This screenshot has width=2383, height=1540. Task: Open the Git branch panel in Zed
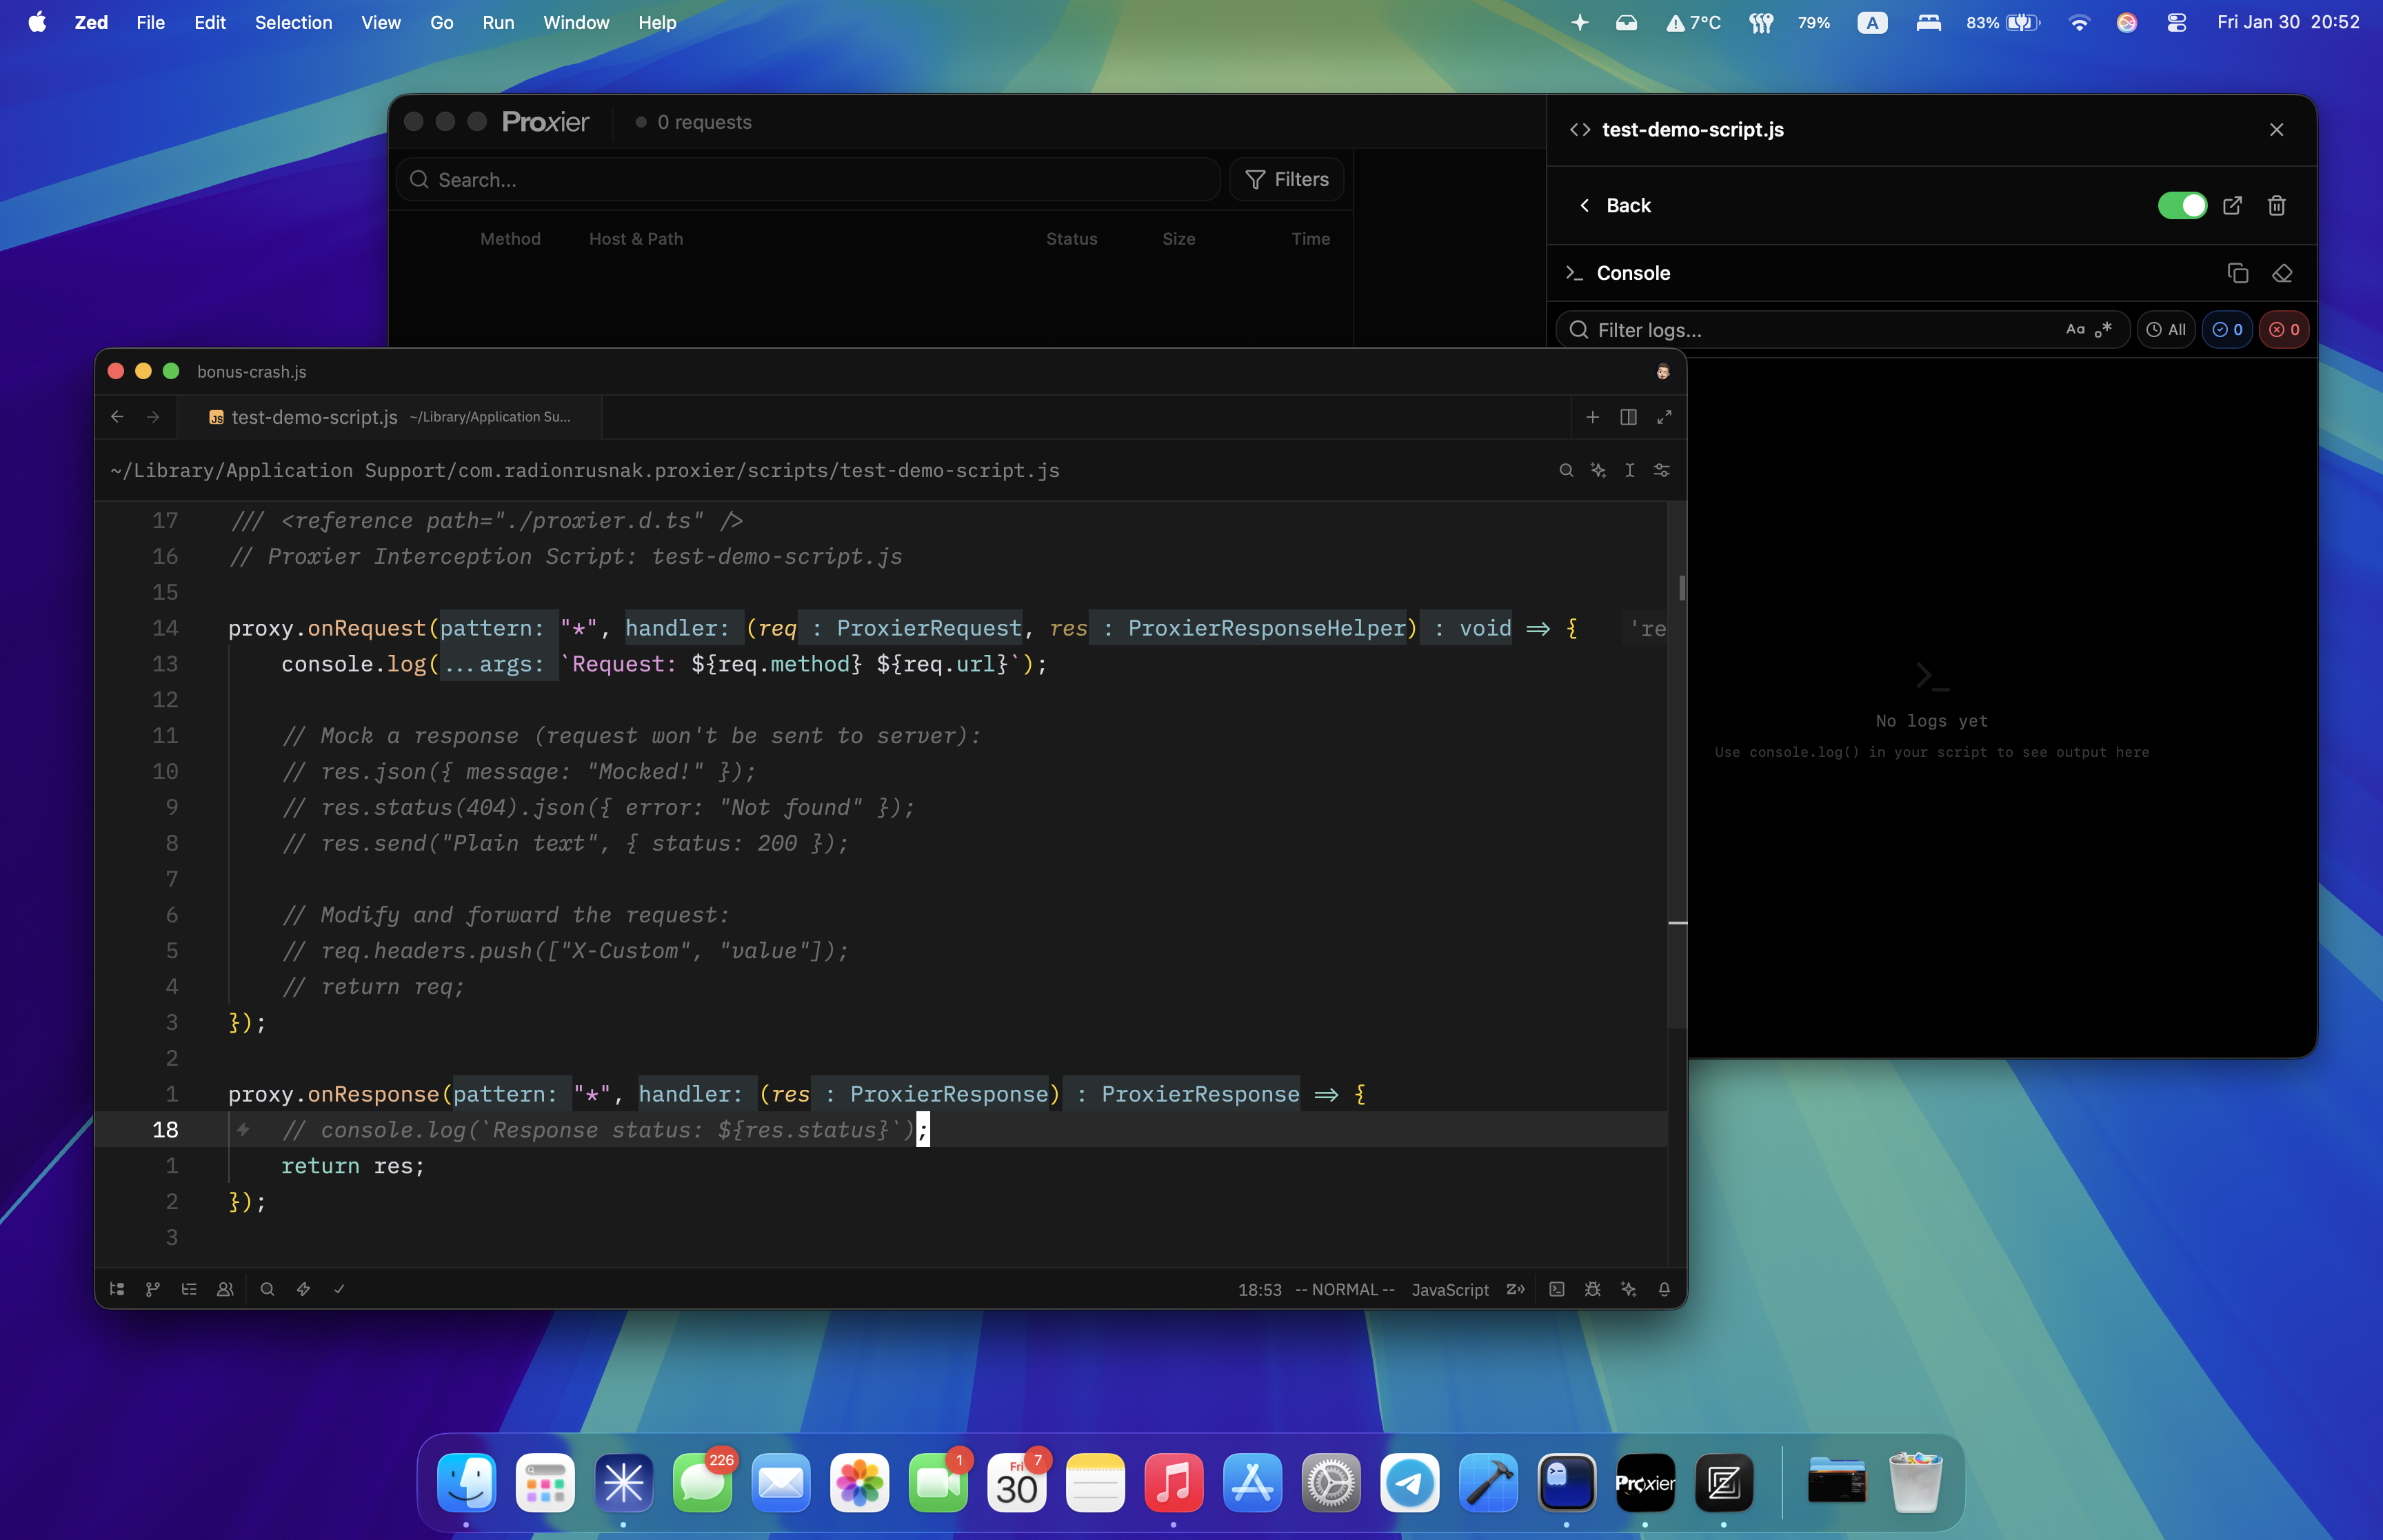(152, 1290)
